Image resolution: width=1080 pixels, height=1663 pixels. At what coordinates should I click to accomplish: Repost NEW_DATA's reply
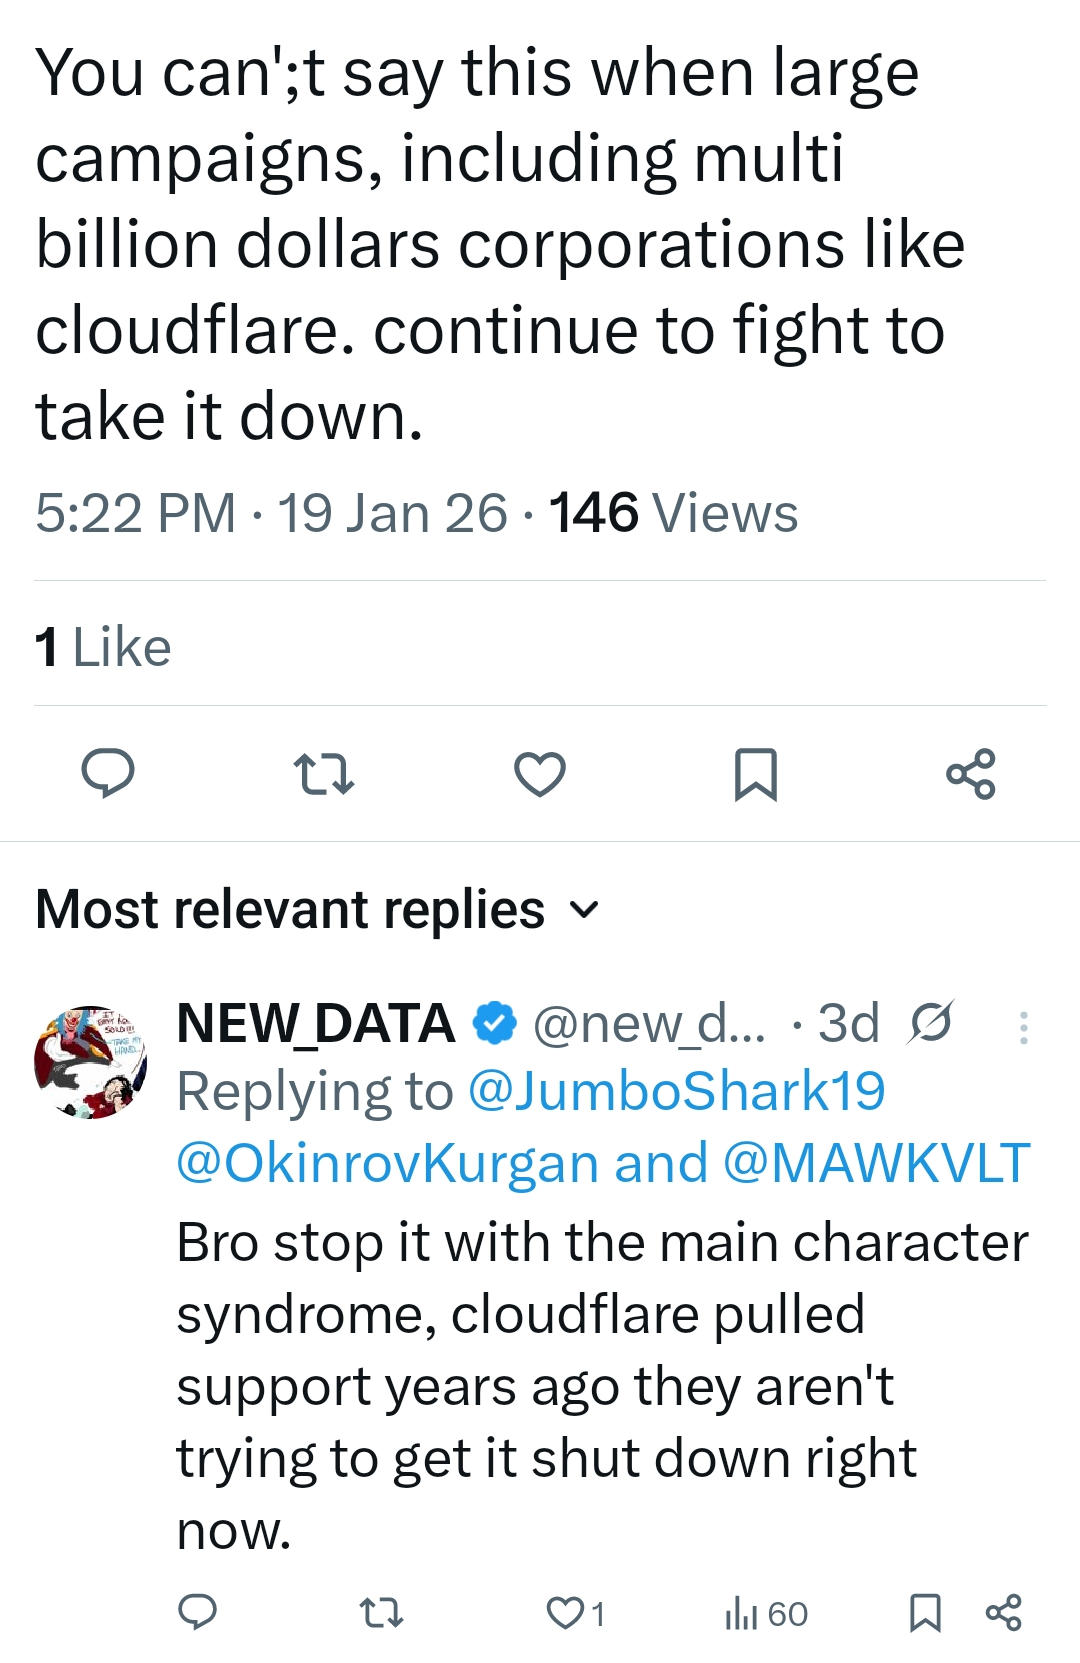381,1612
